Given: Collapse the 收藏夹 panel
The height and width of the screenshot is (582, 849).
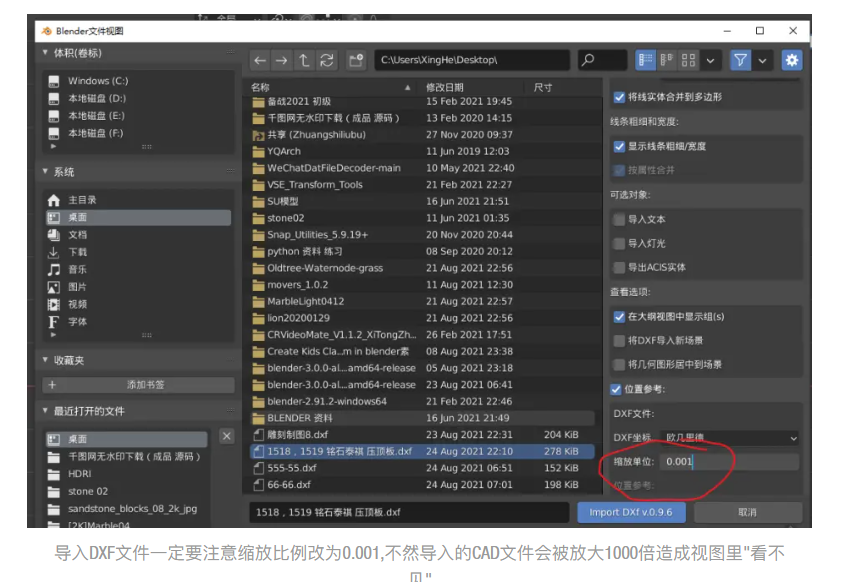Looking at the screenshot, I should [x=45, y=361].
